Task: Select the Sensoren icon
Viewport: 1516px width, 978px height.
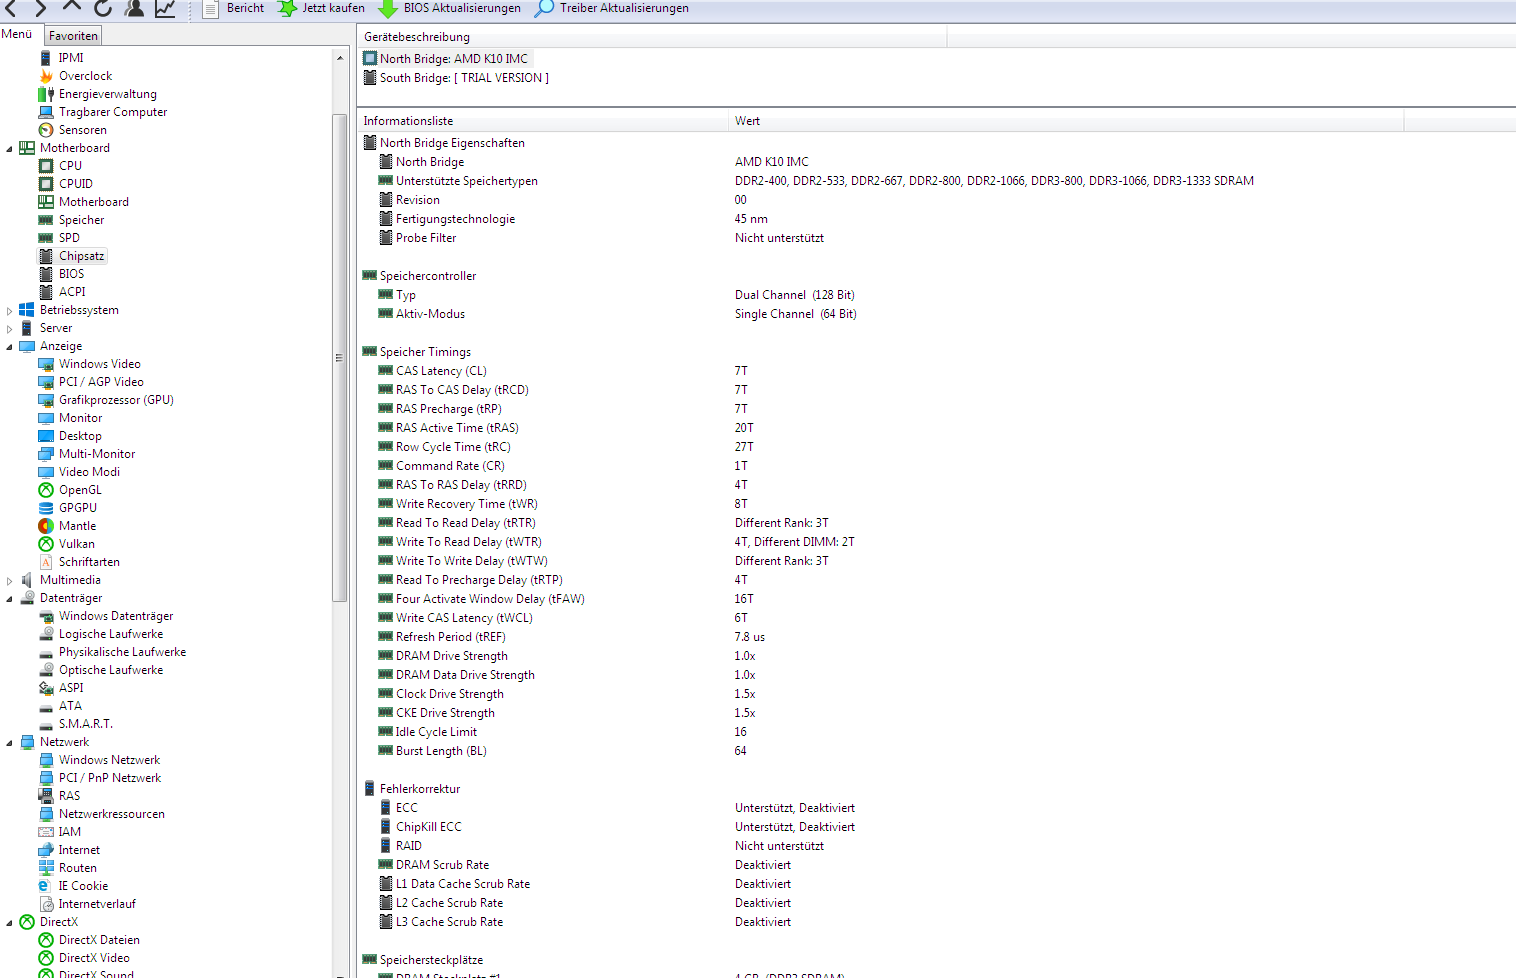Action: [x=46, y=130]
